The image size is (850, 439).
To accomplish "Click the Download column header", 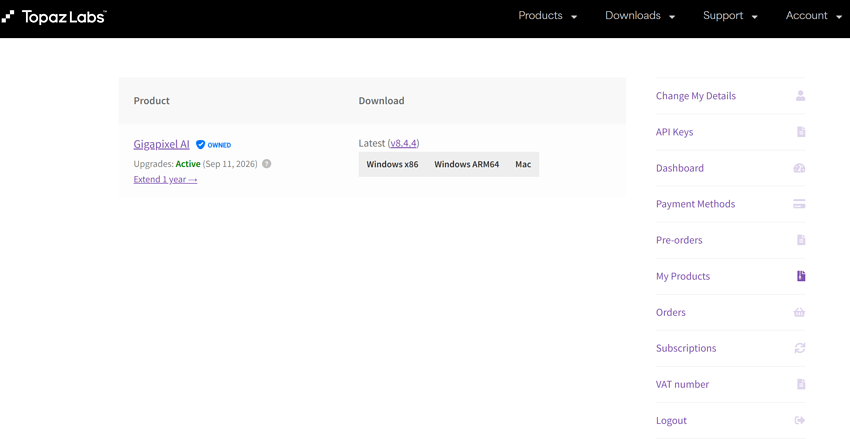I will pyautogui.click(x=382, y=101).
